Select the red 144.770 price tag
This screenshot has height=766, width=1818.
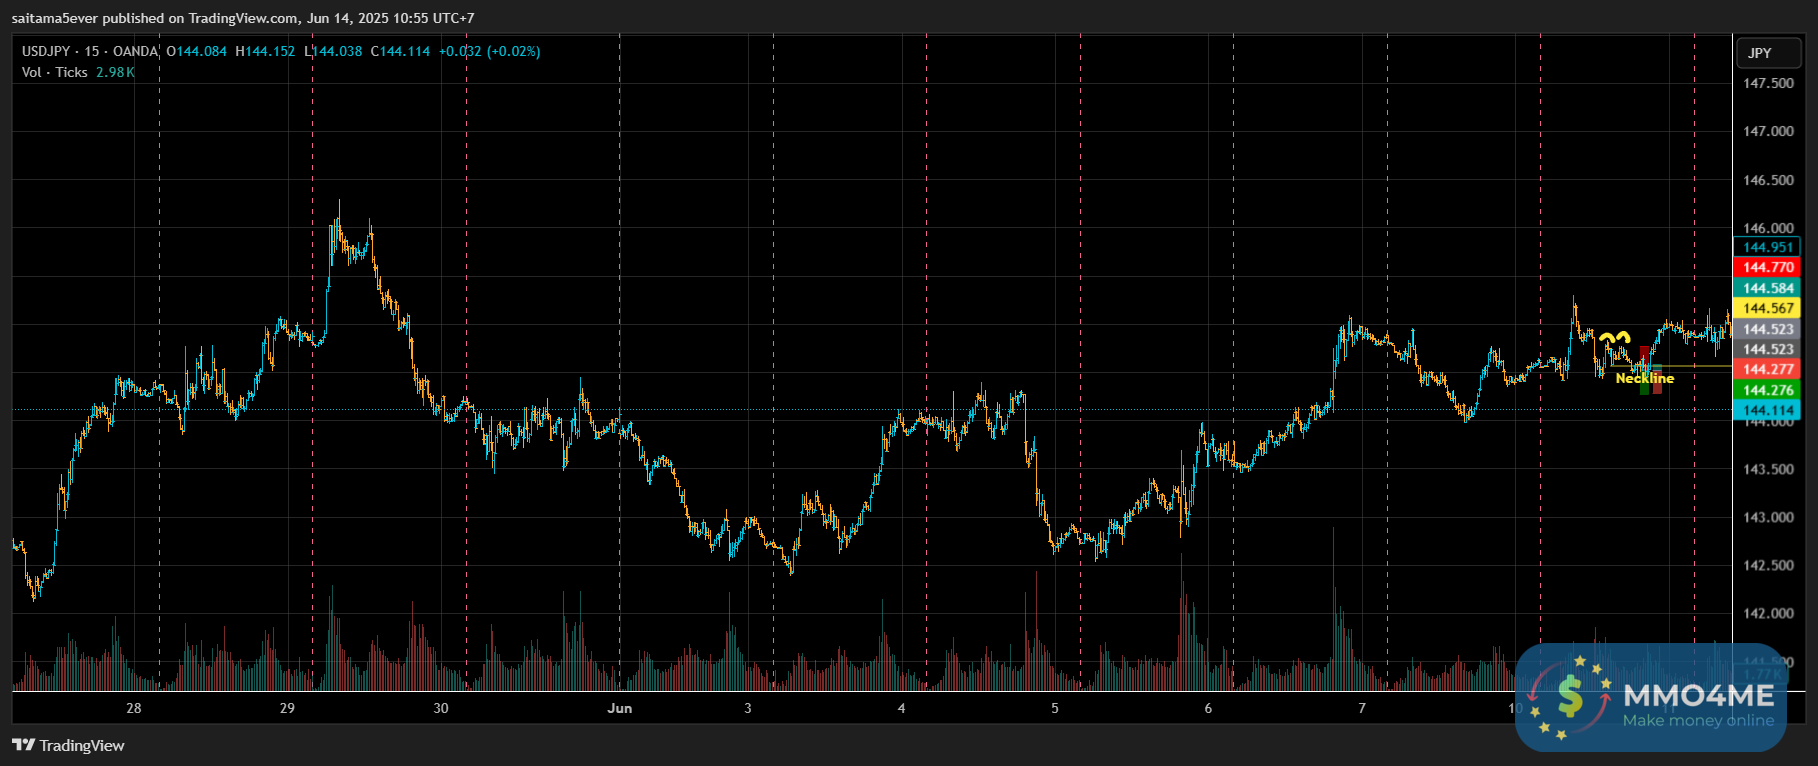tap(1767, 267)
